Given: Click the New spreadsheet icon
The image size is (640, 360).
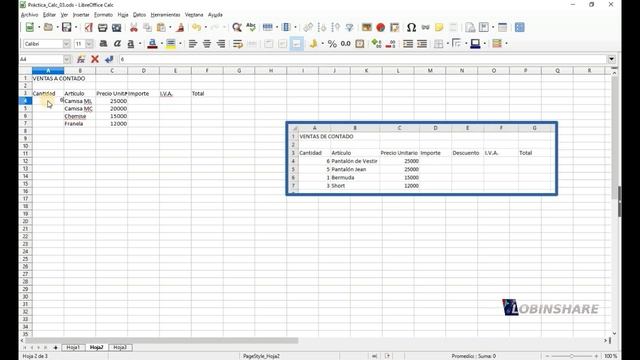Looking at the screenshot, I should point(29,27).
